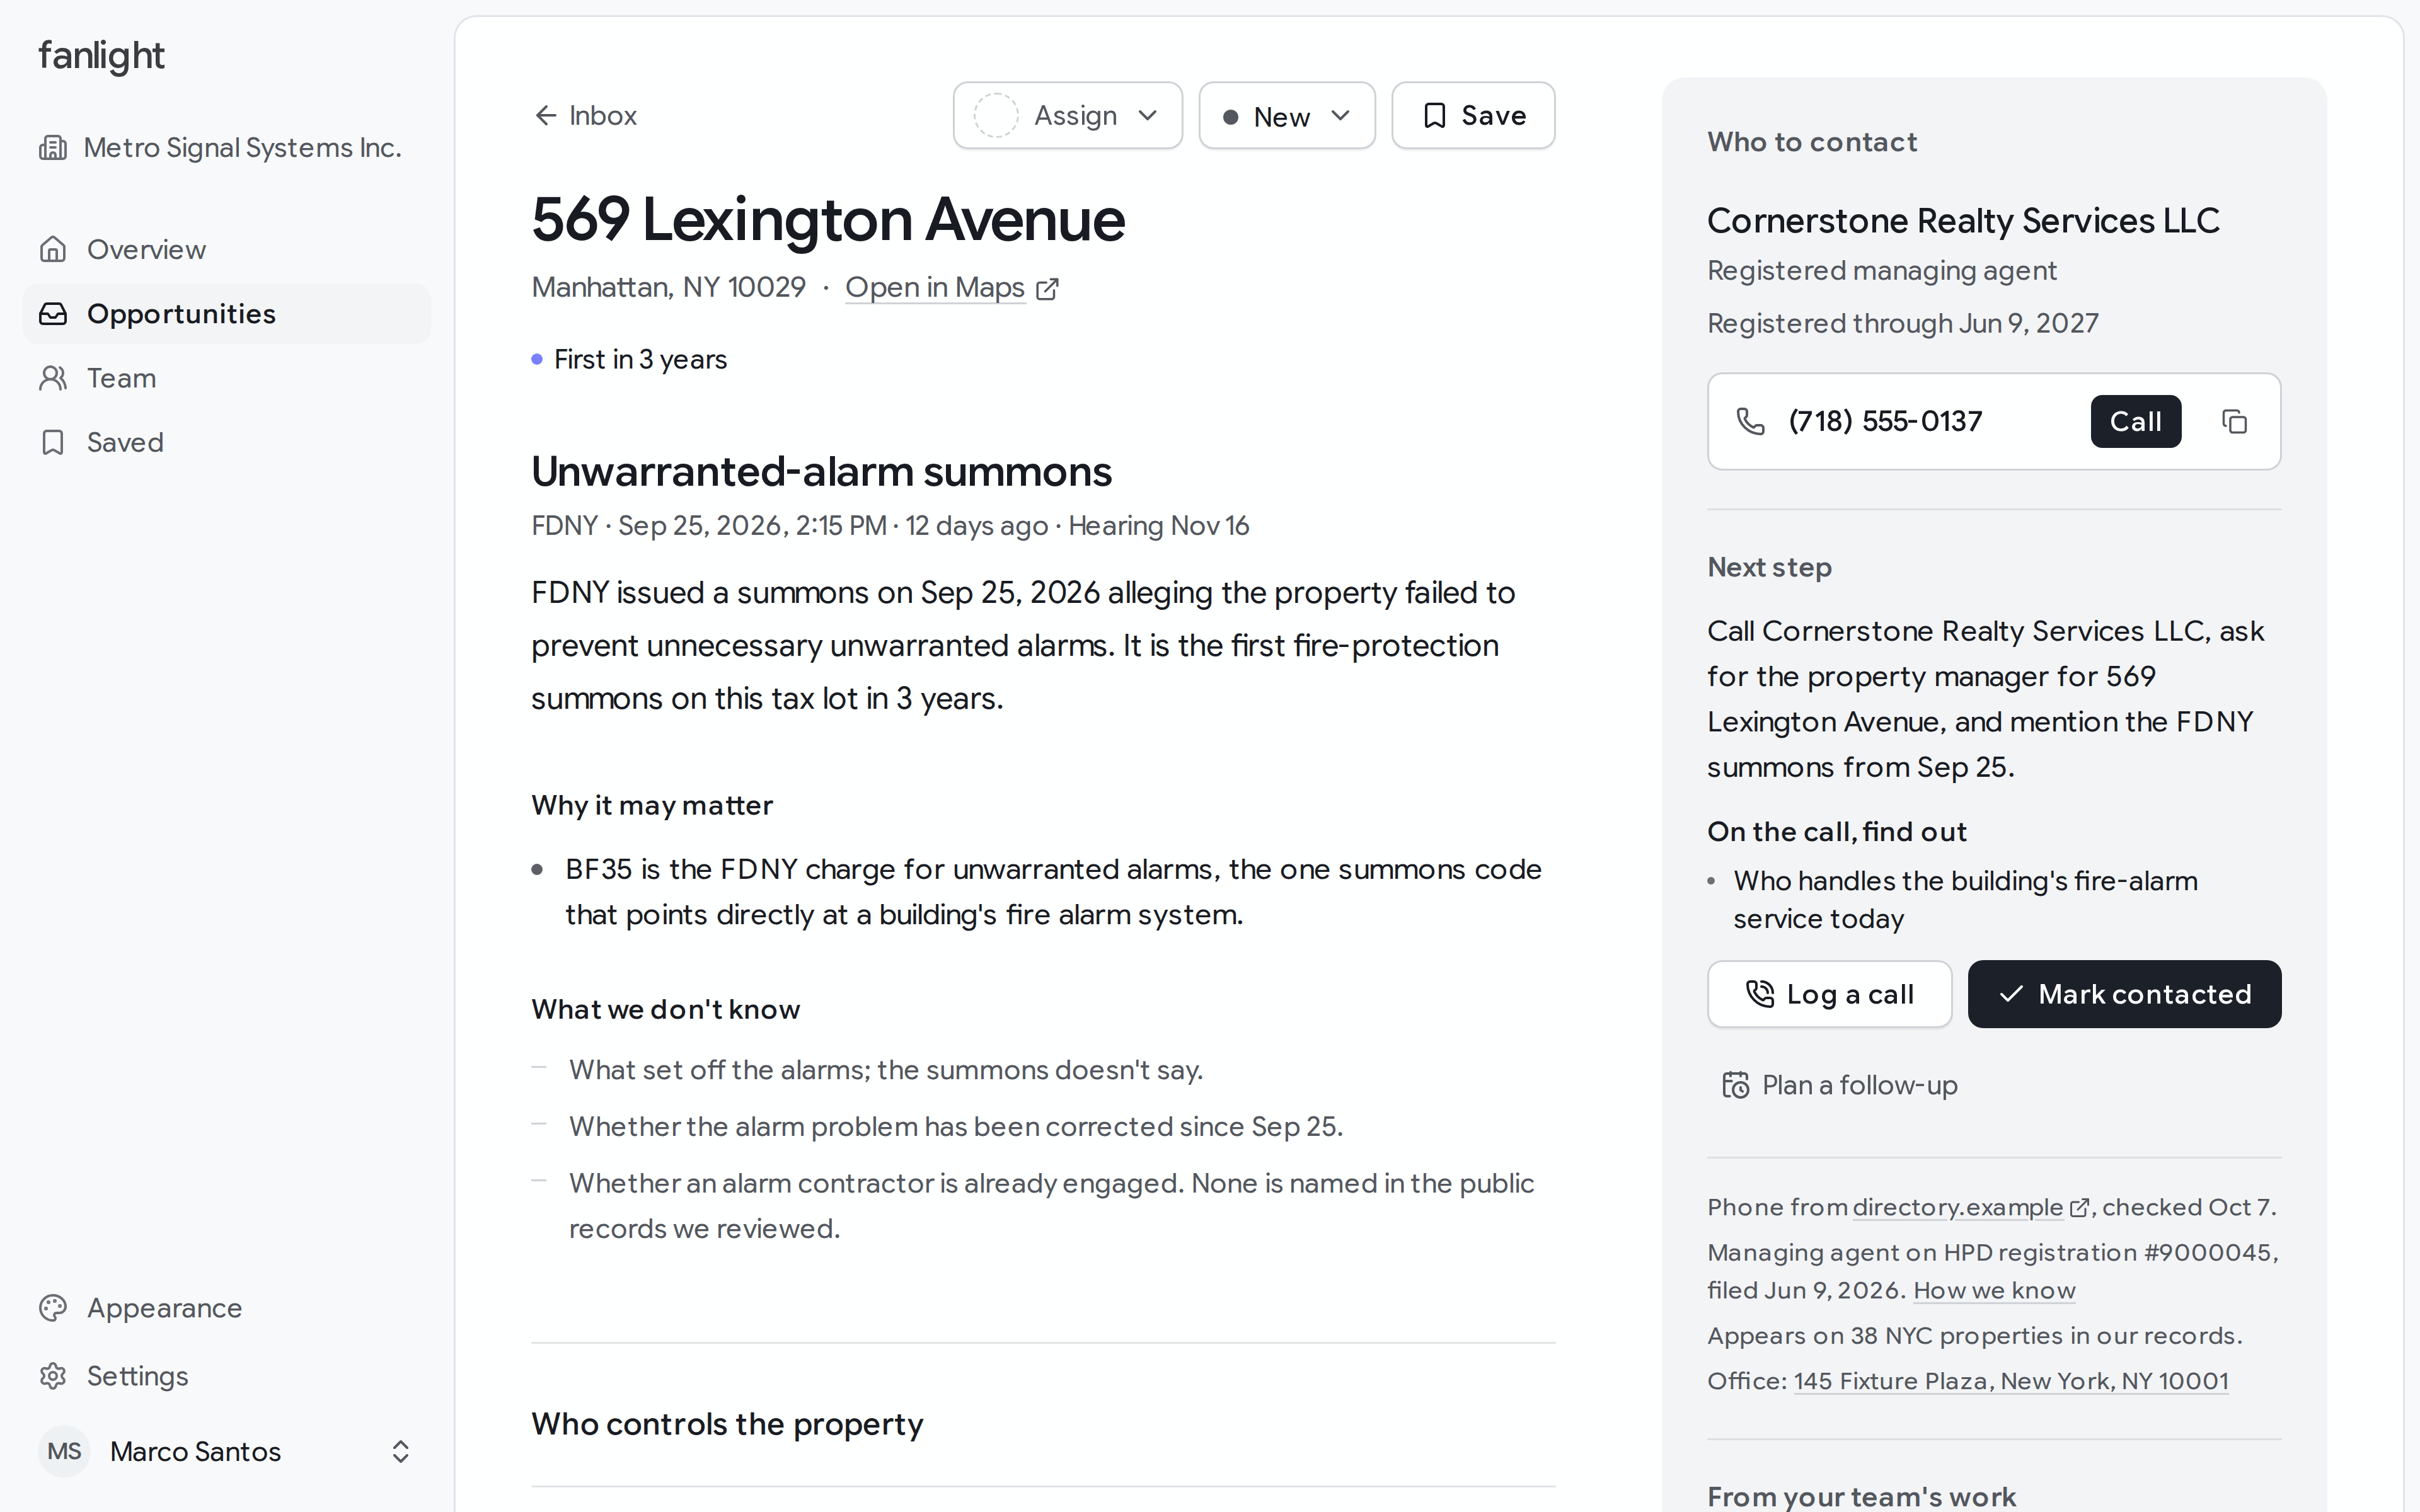The width and height of the screenshot is (2420, 1512).
Task: Click "Cornerstone Realty Services LLC" contact name
Action: [x=1963, y=221]
